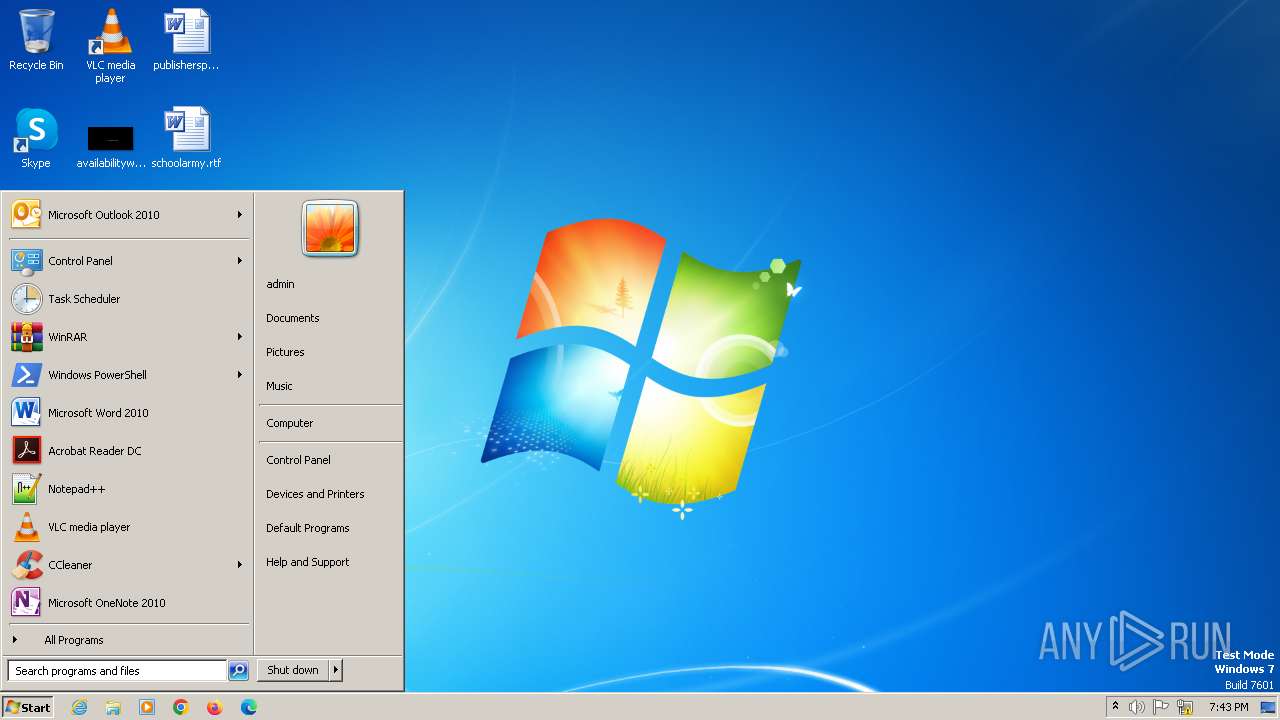Click the Show desktop button

pyautogui.click(x=1270, y=707)
